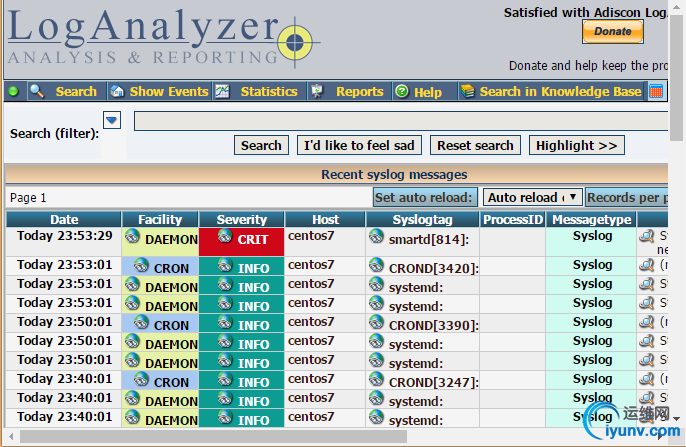Screen dimensions: 686x447
Task: Click the I'd like to feel sad button
Action: pos(361,145)
